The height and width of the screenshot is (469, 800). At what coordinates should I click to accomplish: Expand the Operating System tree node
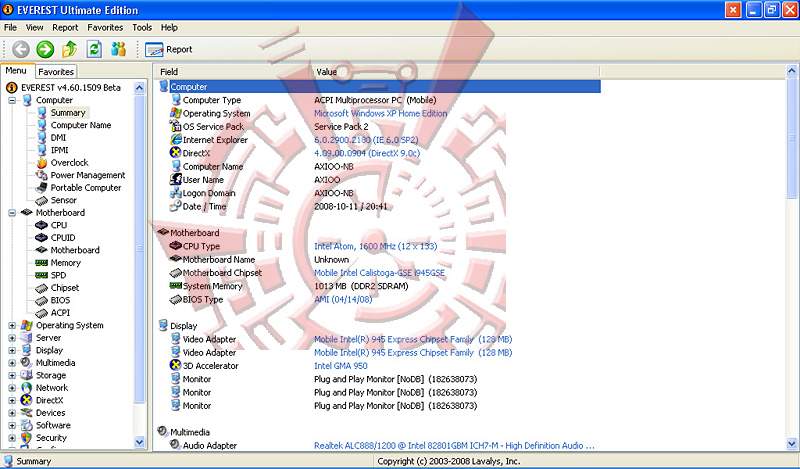point(12,326)
